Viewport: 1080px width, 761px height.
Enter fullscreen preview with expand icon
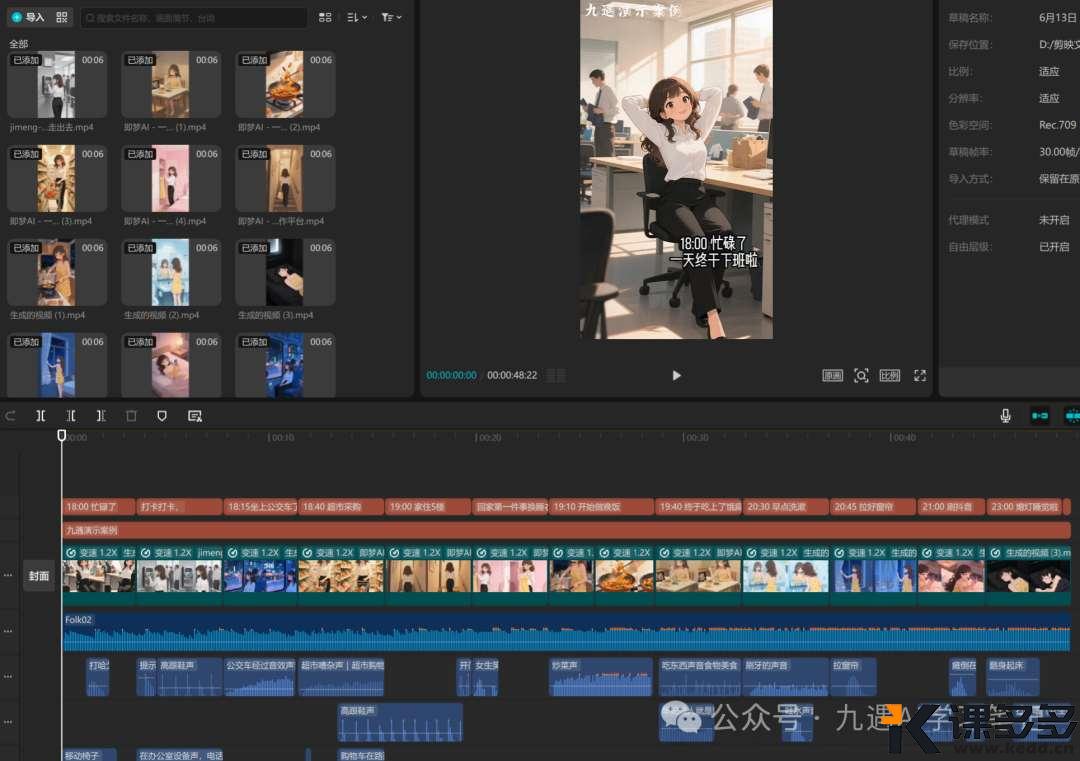[920, 375]
